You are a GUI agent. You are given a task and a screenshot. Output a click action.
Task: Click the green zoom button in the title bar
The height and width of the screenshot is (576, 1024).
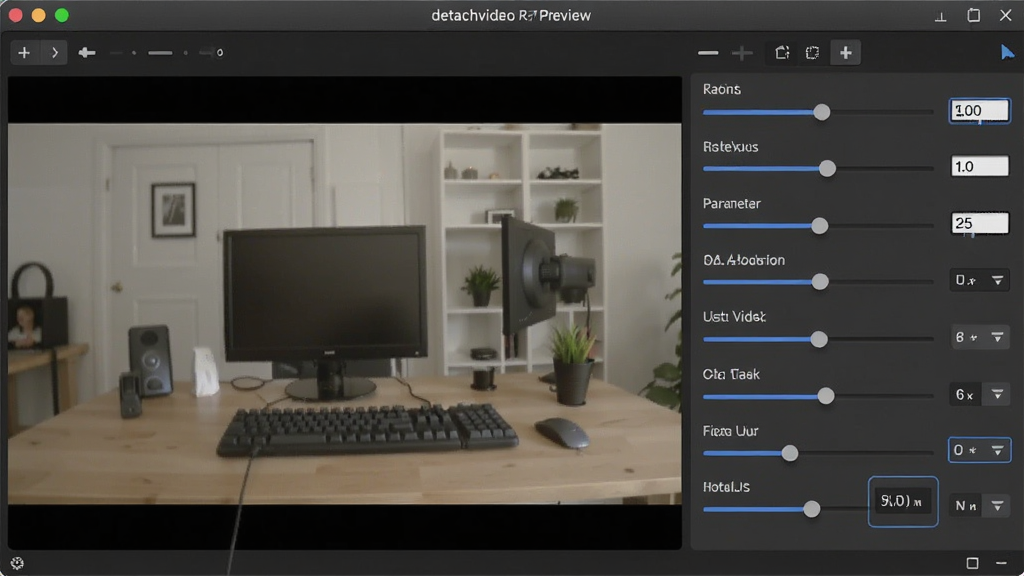click(x=61, y=15)
